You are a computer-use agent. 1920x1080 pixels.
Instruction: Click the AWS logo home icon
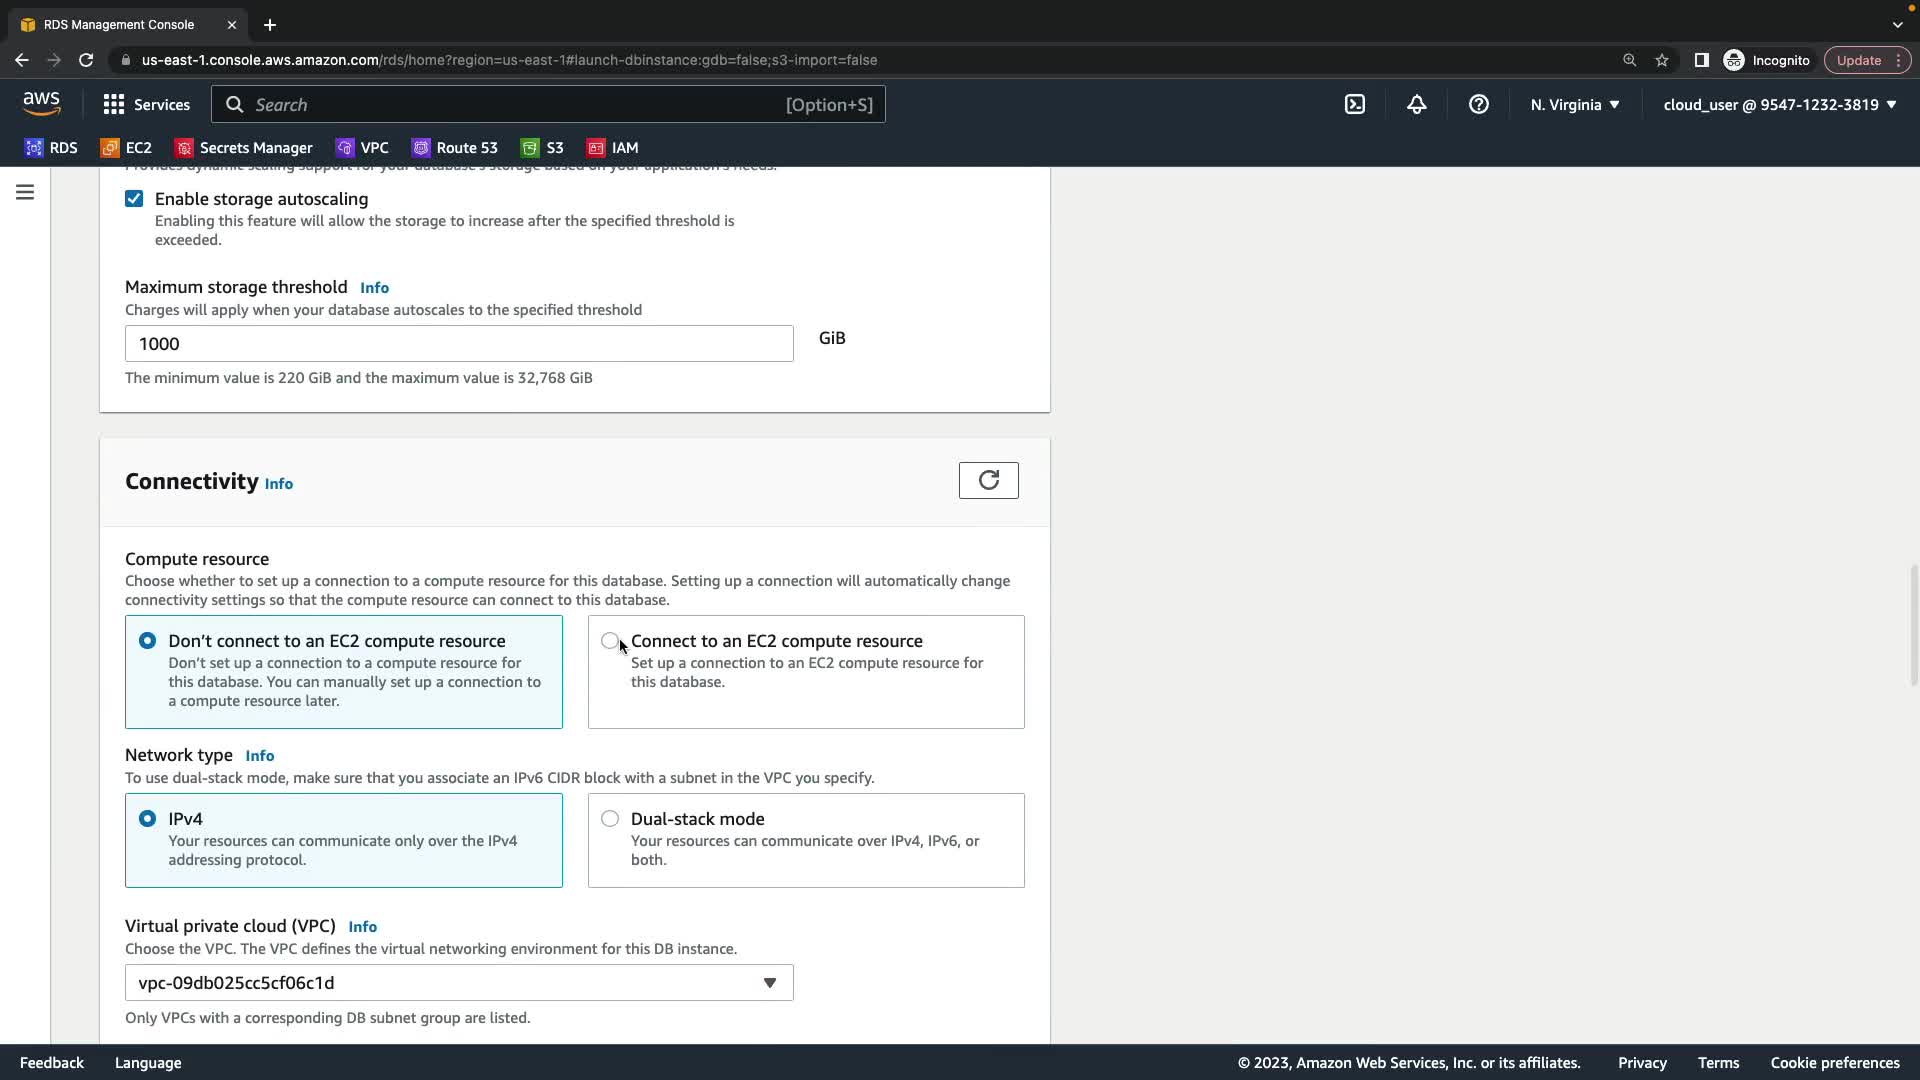(41, 103)
